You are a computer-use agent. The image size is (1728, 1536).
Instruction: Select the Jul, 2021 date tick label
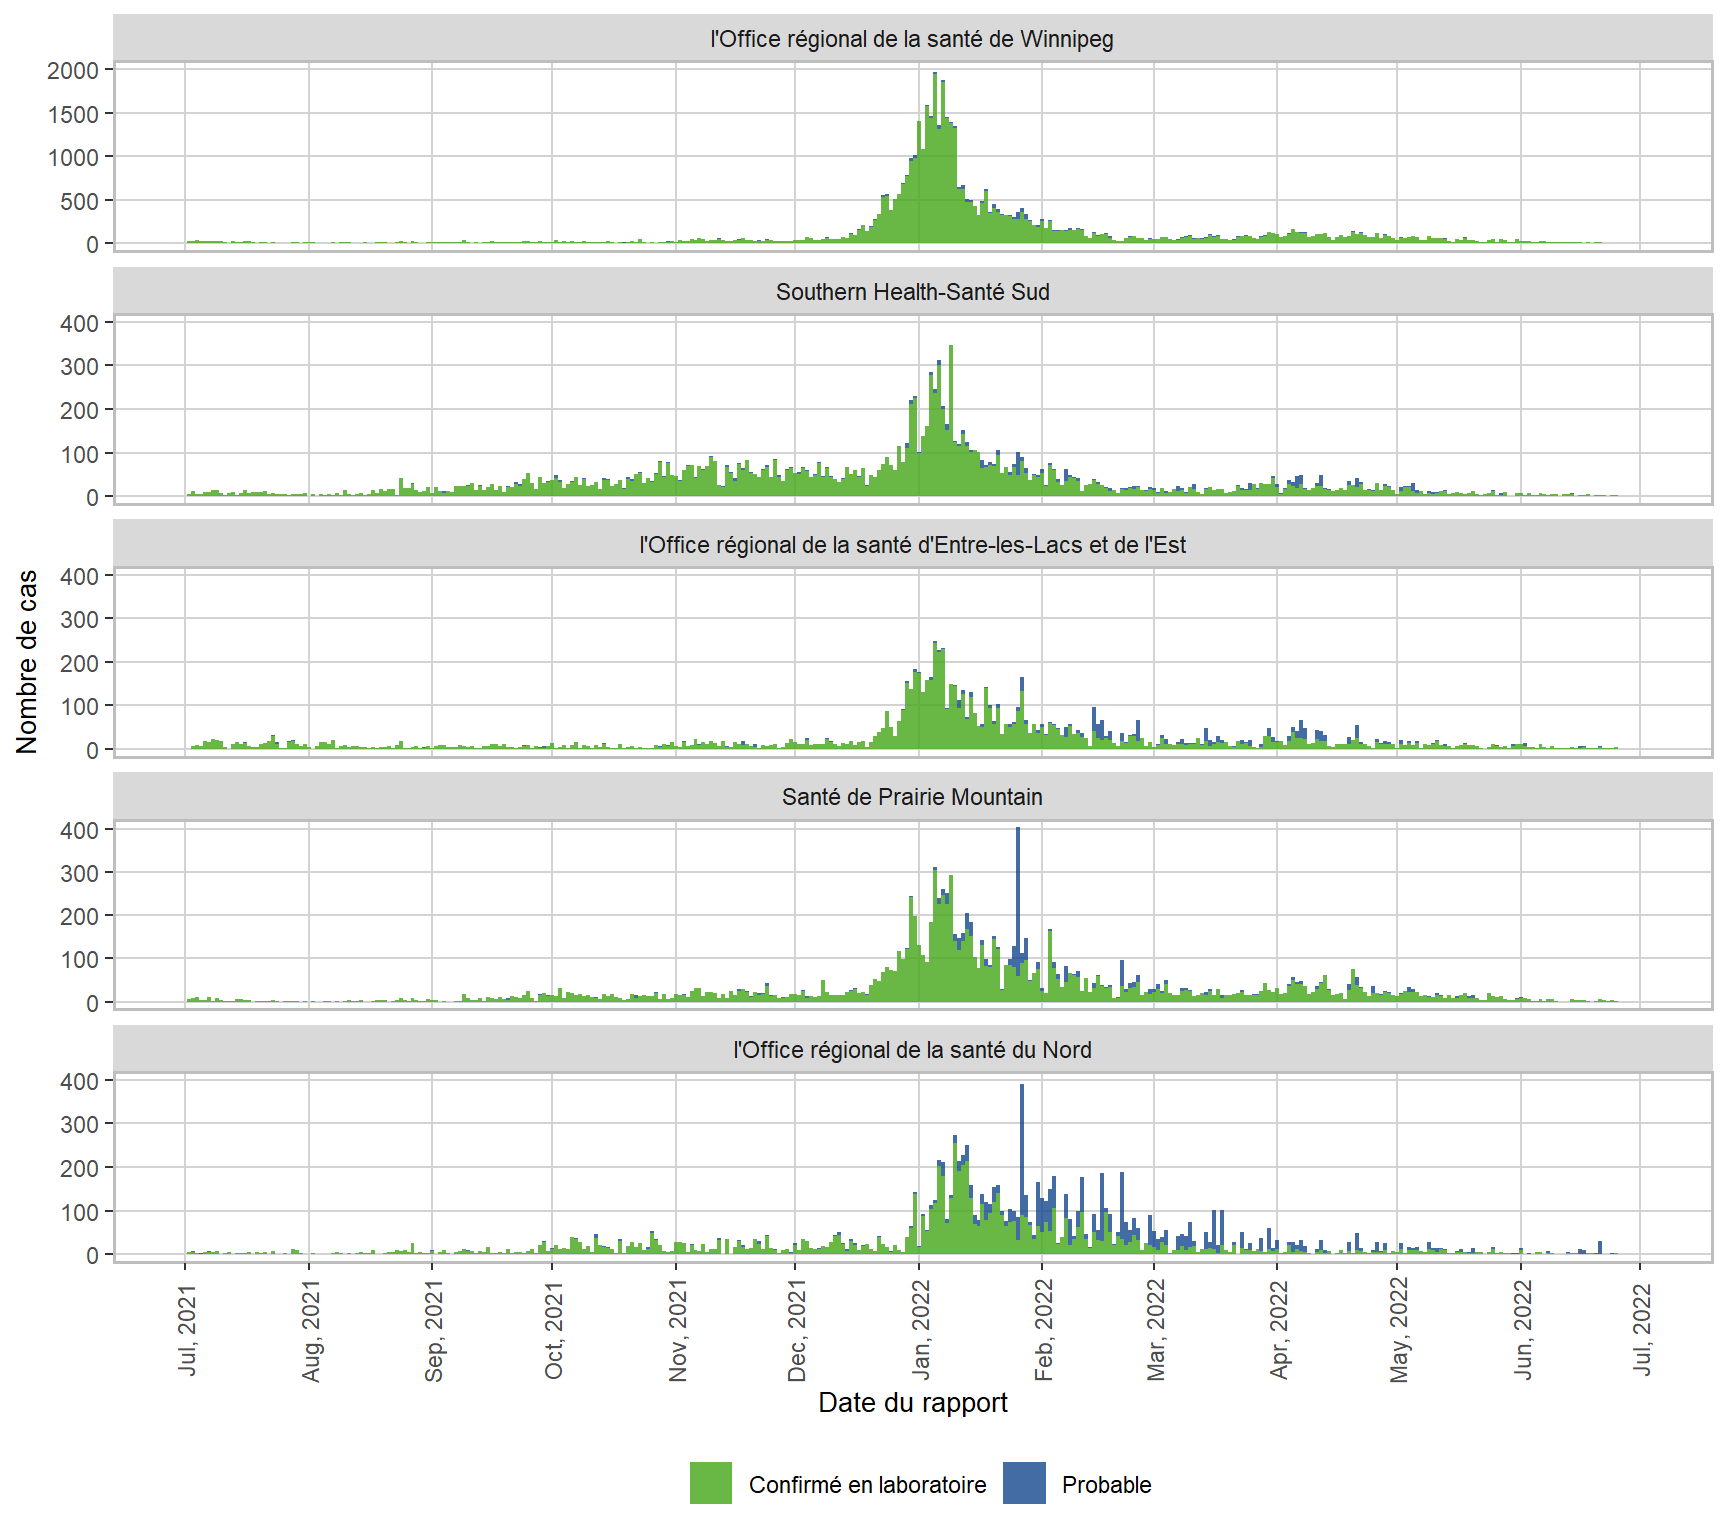click(187, 1328)
